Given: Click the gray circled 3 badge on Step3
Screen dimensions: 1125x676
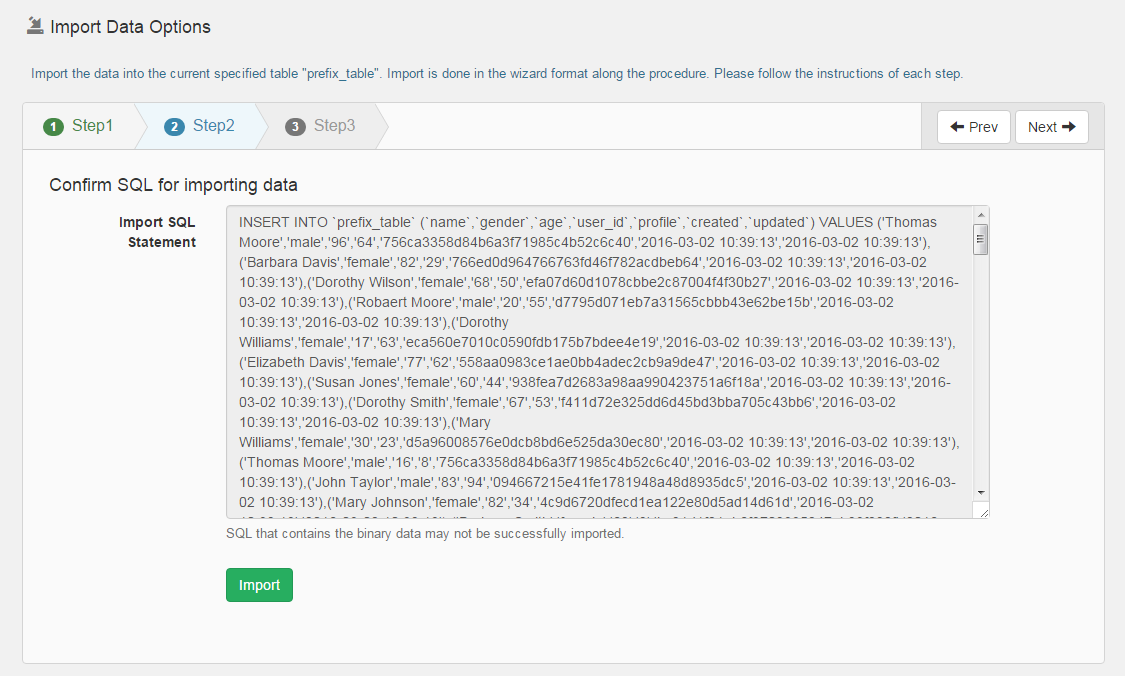Looking at the screenshot, I should 293,127.
